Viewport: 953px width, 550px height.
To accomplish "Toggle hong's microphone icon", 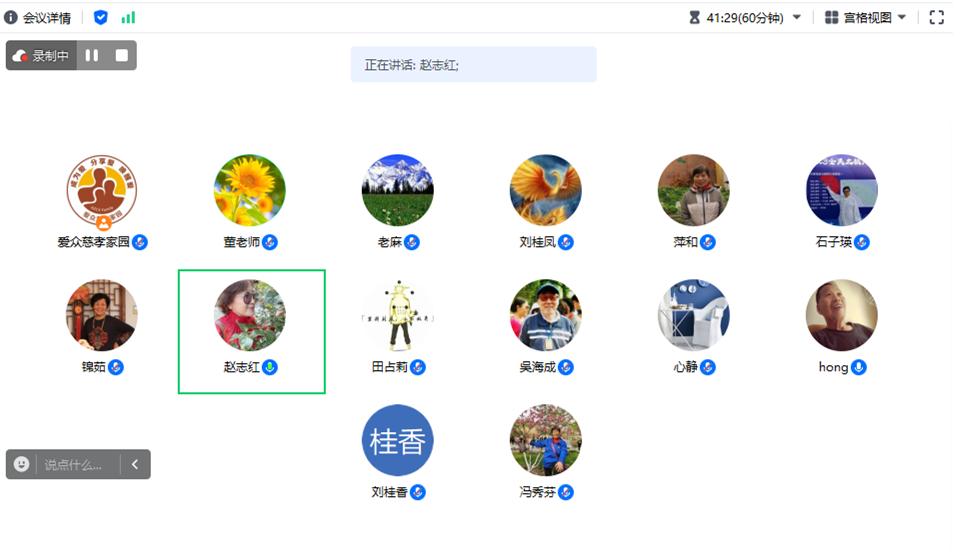I will (859, 367).
